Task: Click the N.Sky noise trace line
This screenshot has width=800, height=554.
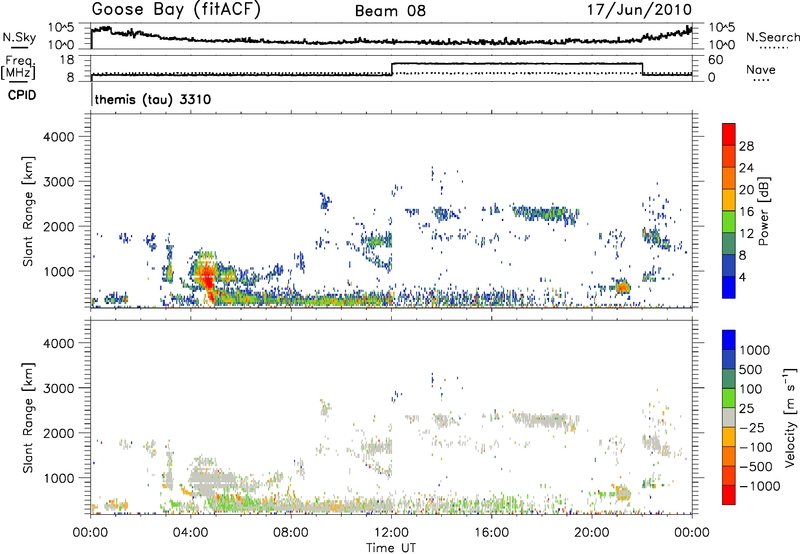Action: 391,40
